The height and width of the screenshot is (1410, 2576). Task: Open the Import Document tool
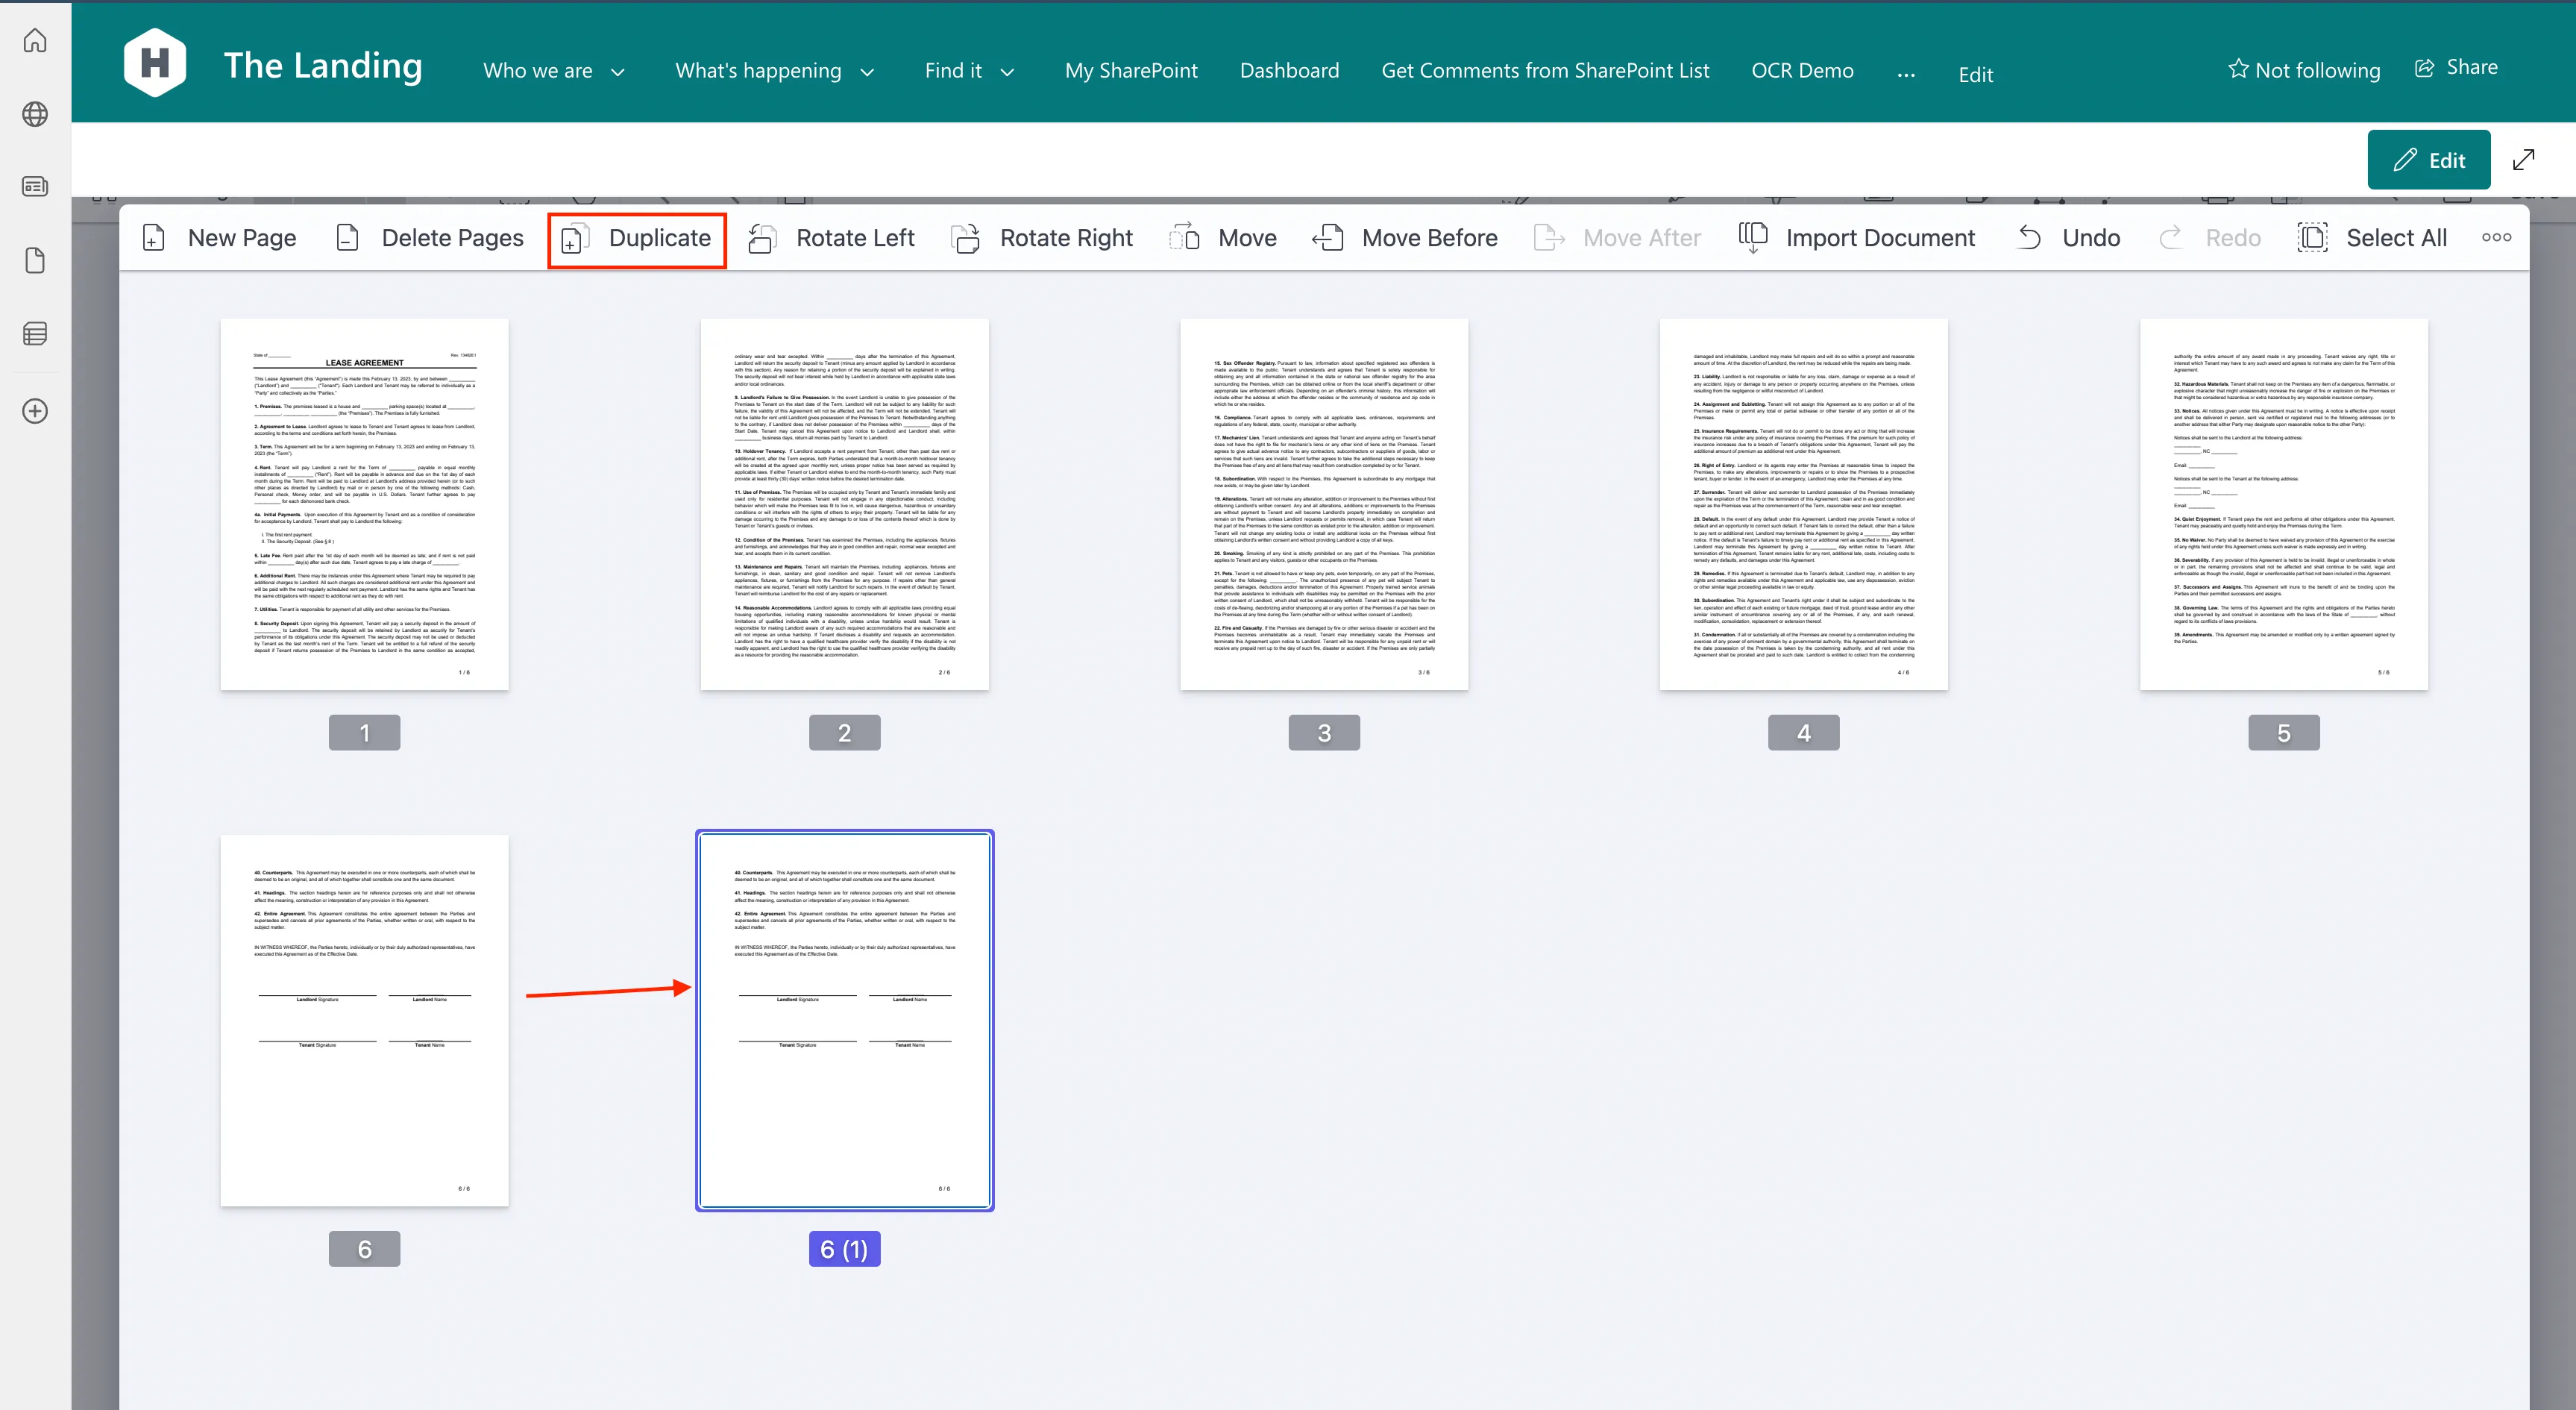pos(1754,238)
